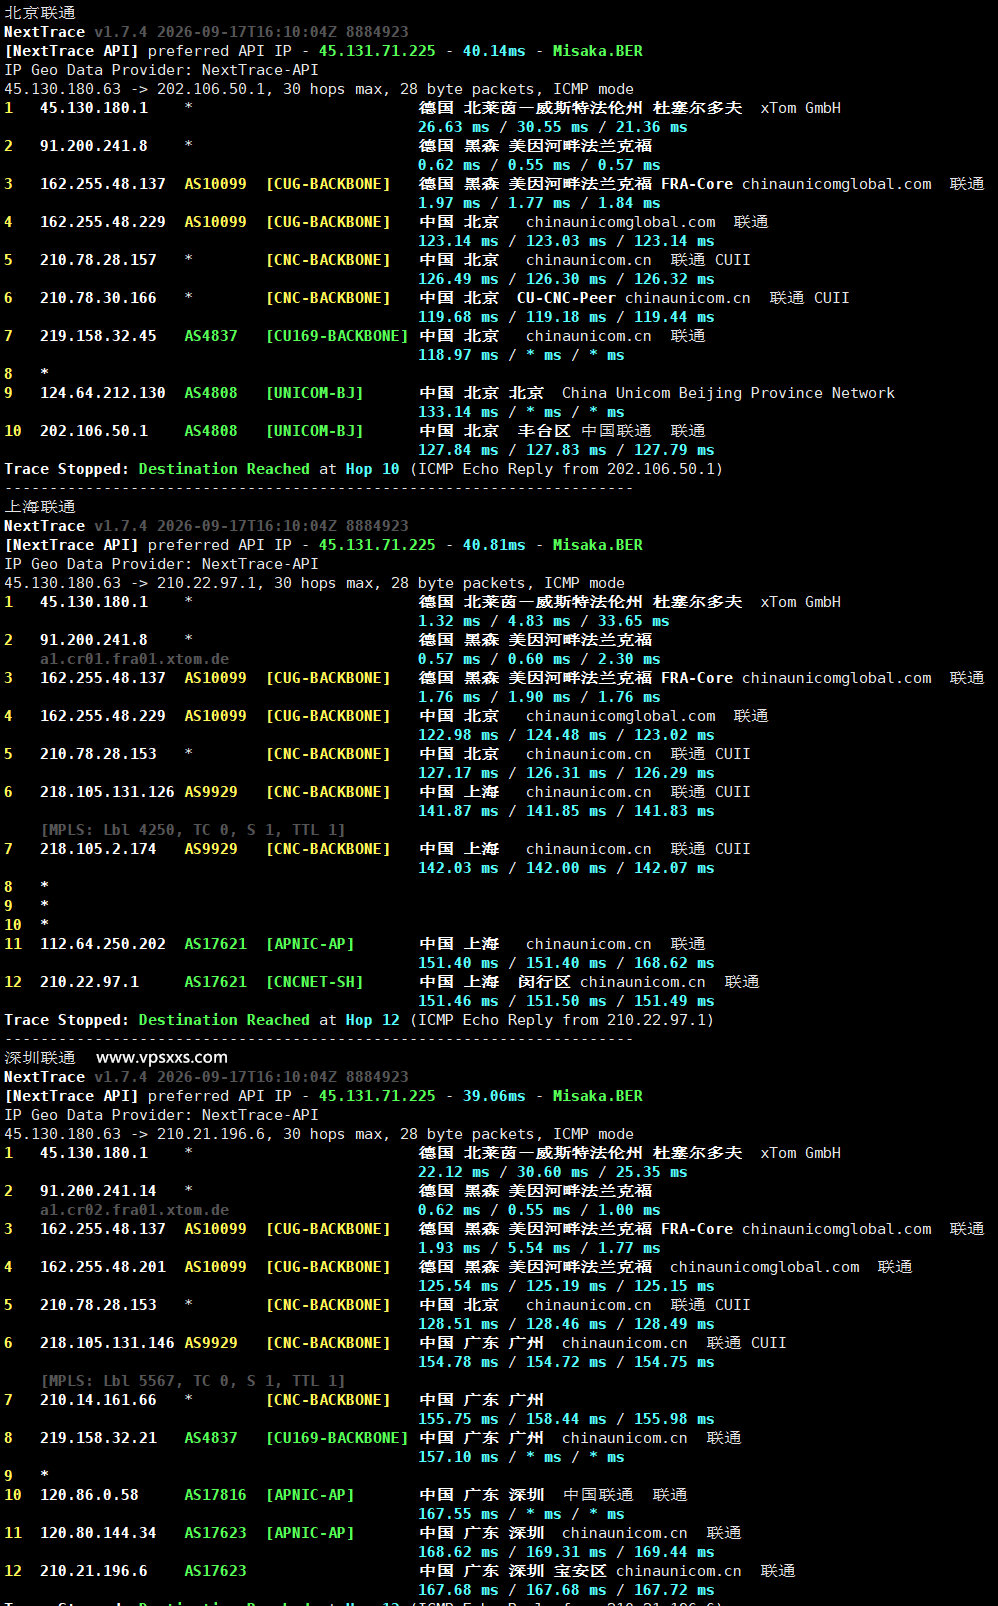Select the 40.81ms API latency value
The image size is (998, 1606).
tap(494, 545)
